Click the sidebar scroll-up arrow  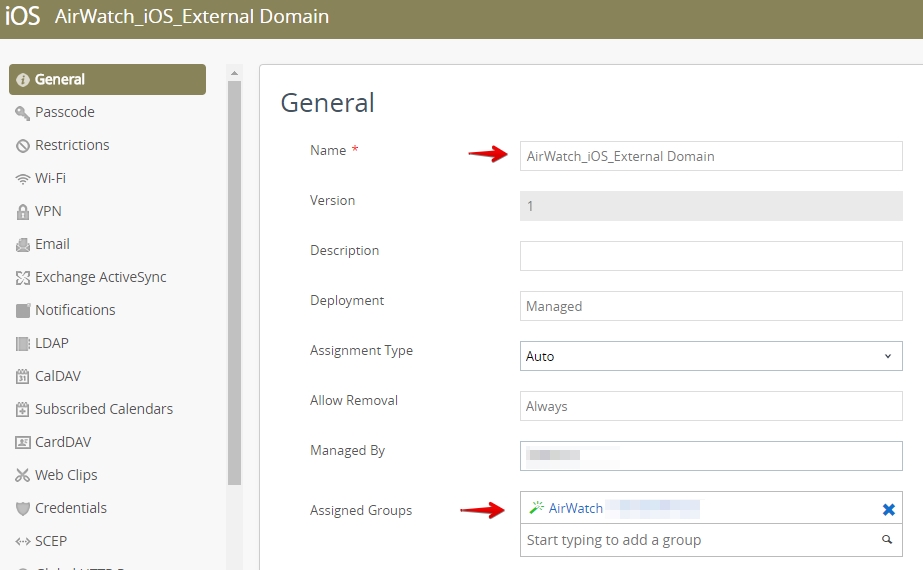point(235,73)
